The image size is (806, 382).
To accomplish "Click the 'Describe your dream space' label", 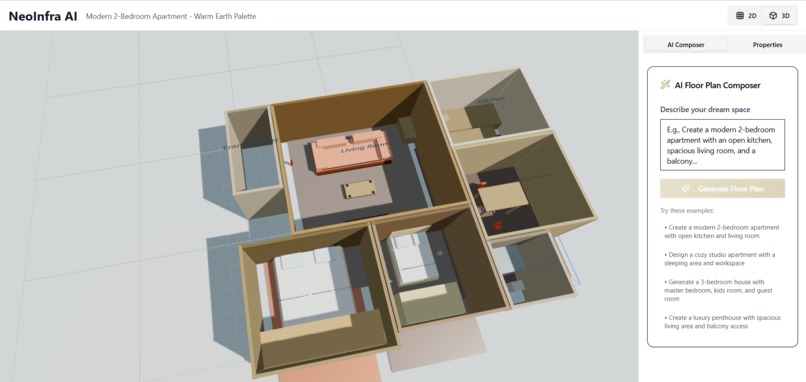I will (x=705, y=110).
